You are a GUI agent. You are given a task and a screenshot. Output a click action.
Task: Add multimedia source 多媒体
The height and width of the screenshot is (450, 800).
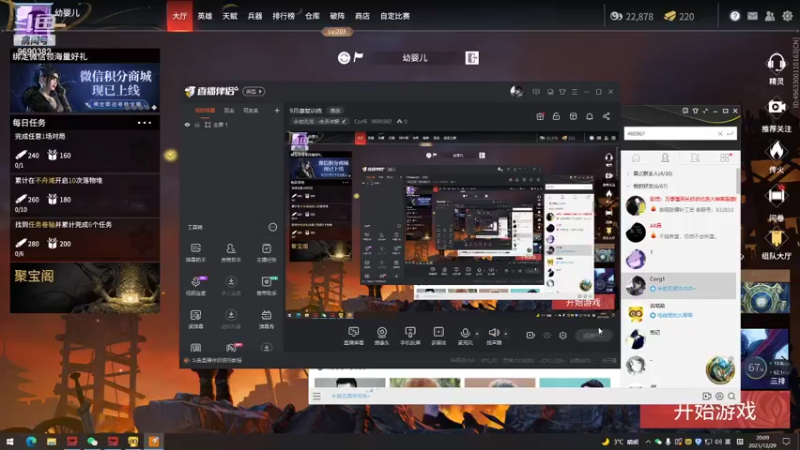click(439, 336)
